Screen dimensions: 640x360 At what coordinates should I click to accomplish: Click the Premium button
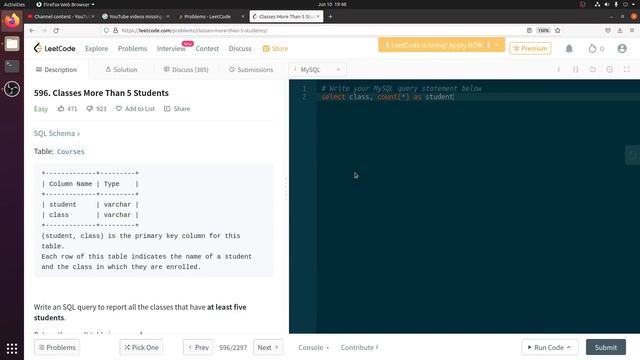530,49
